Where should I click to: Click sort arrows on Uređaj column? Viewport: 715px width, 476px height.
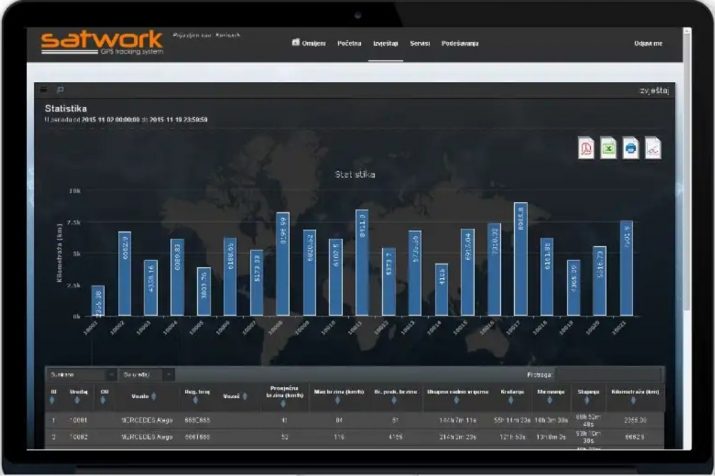[x=78, y=403]
